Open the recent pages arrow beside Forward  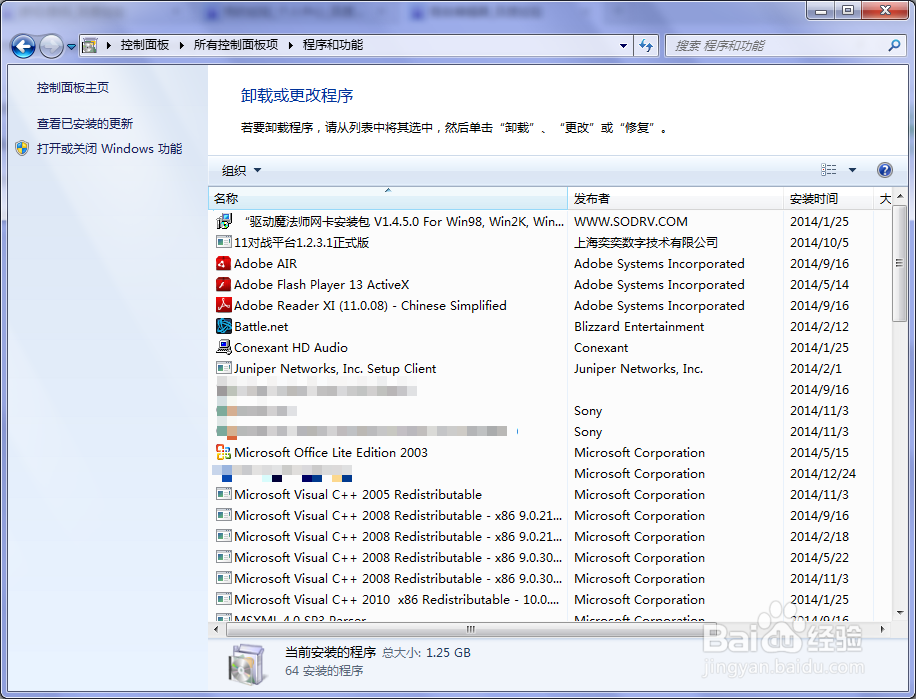pos(71,47)
